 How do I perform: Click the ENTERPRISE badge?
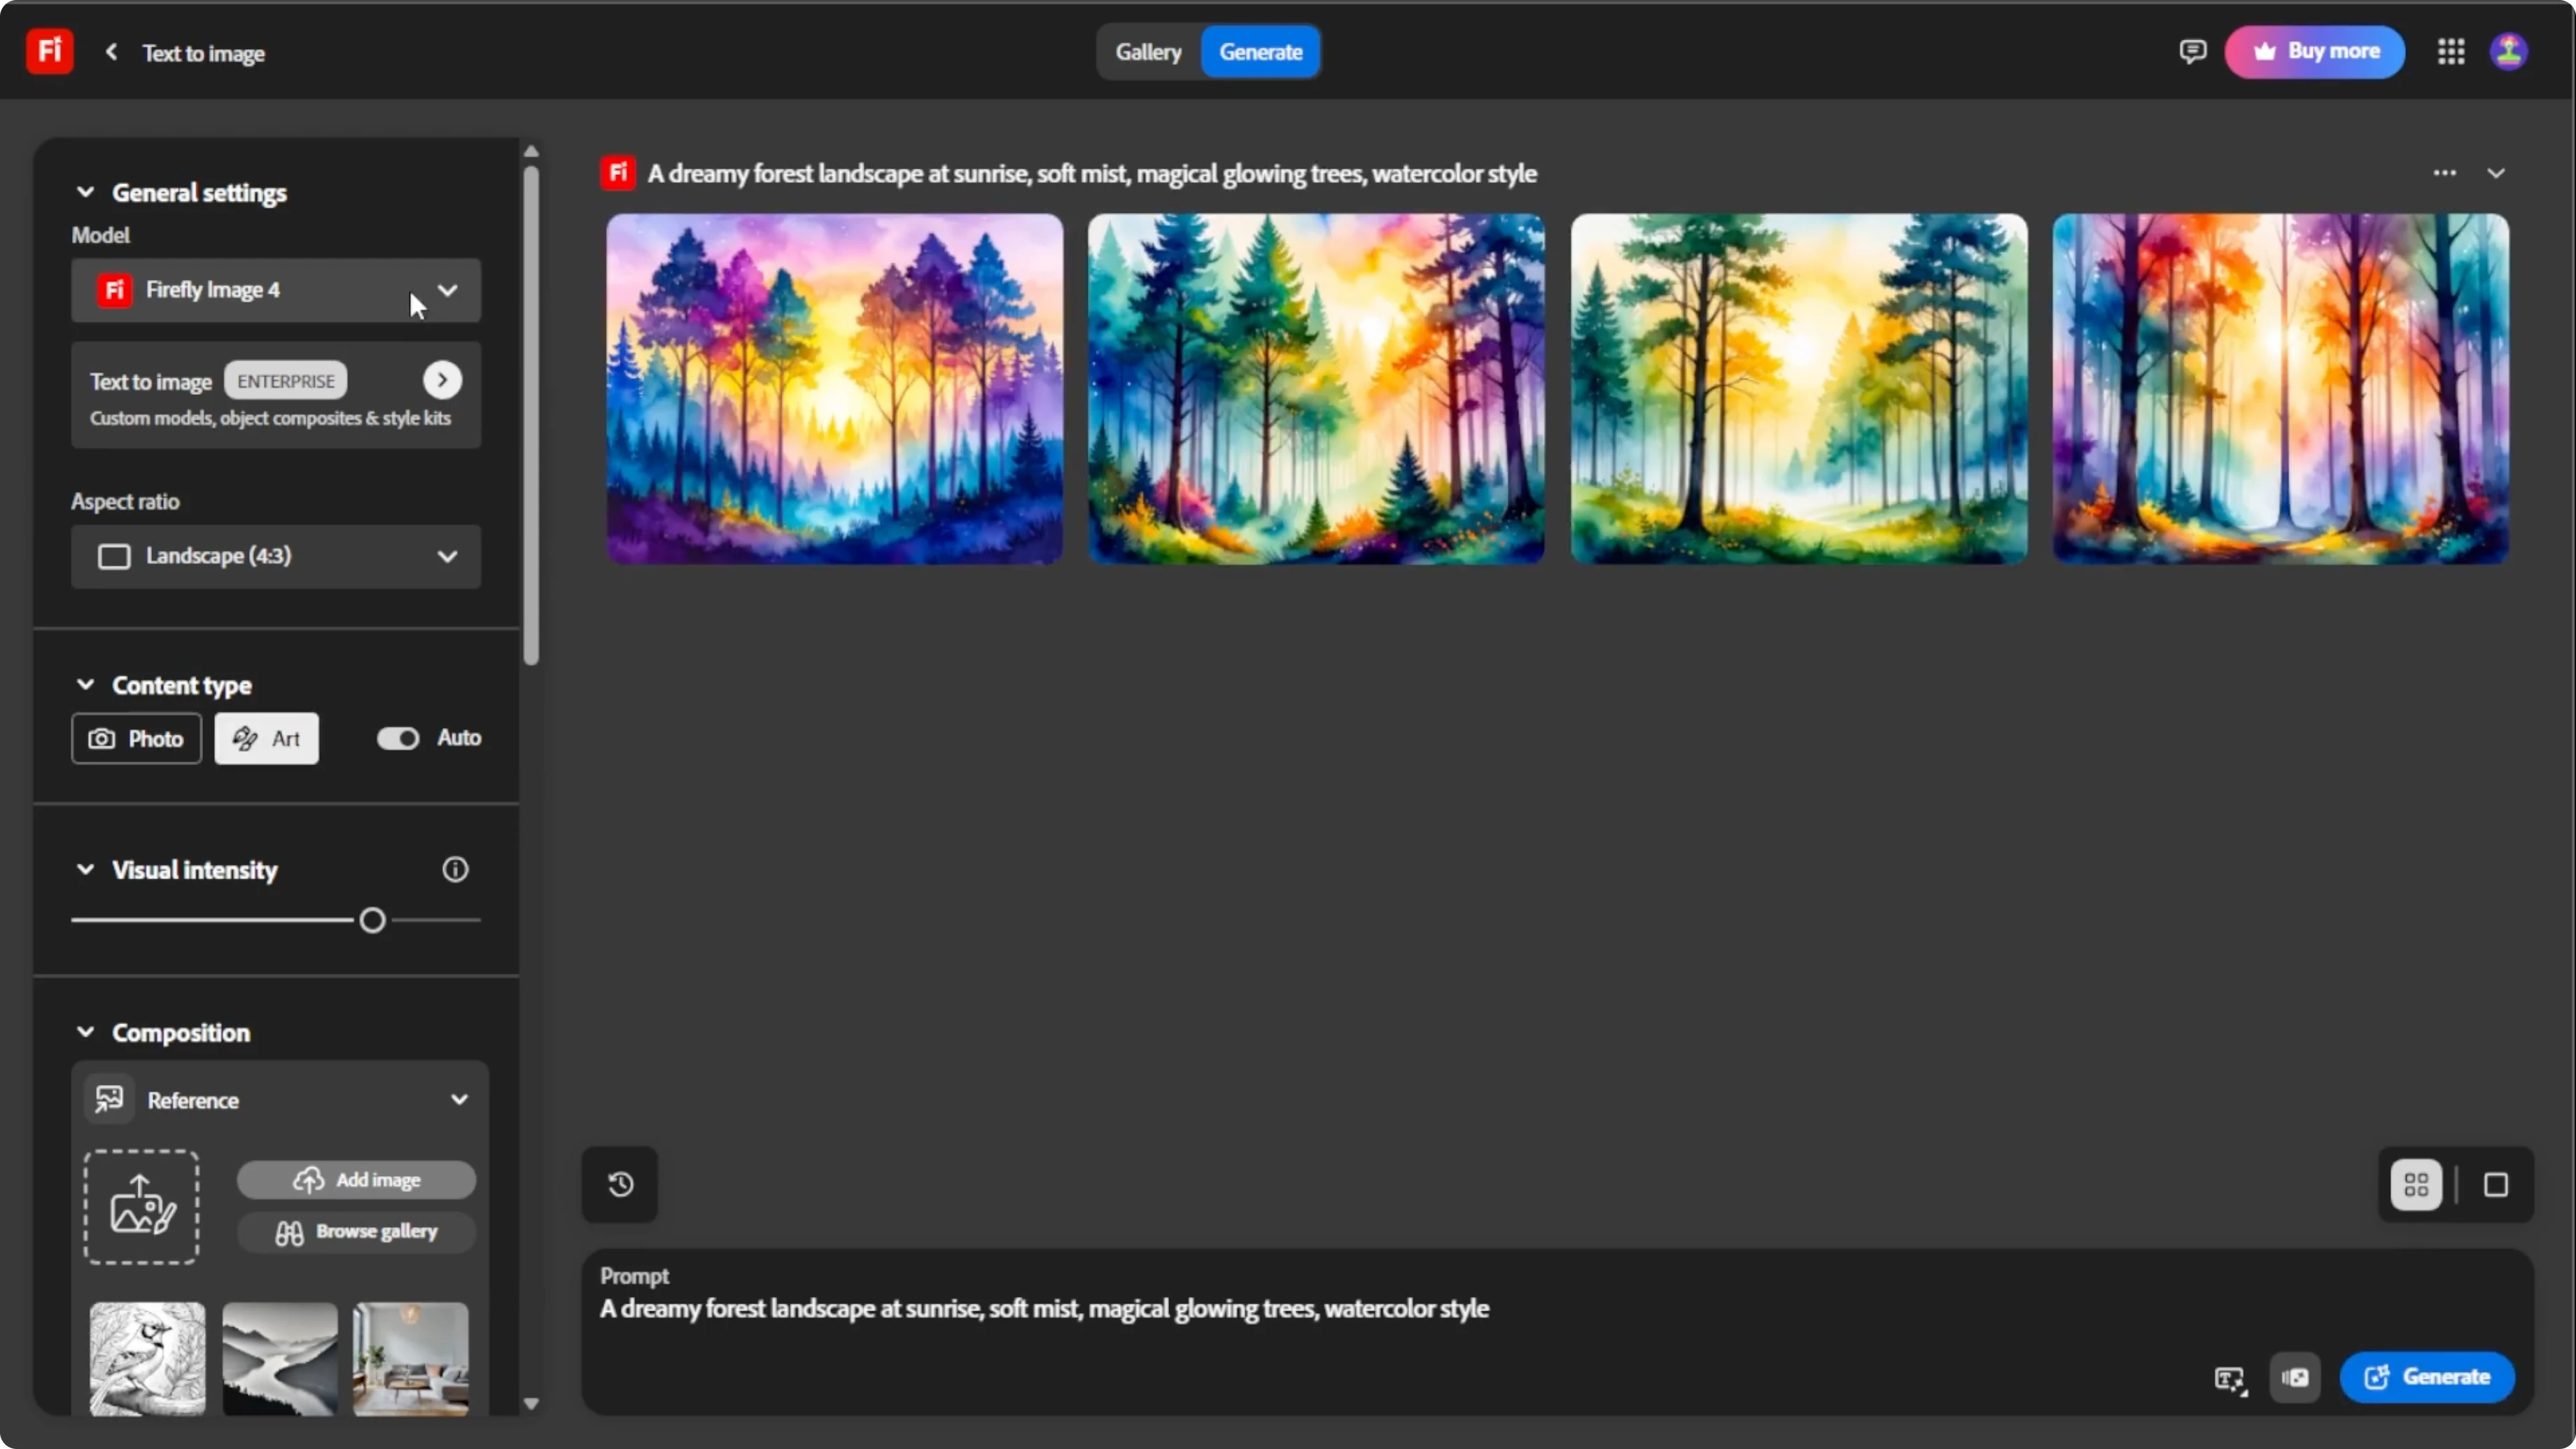285,381
